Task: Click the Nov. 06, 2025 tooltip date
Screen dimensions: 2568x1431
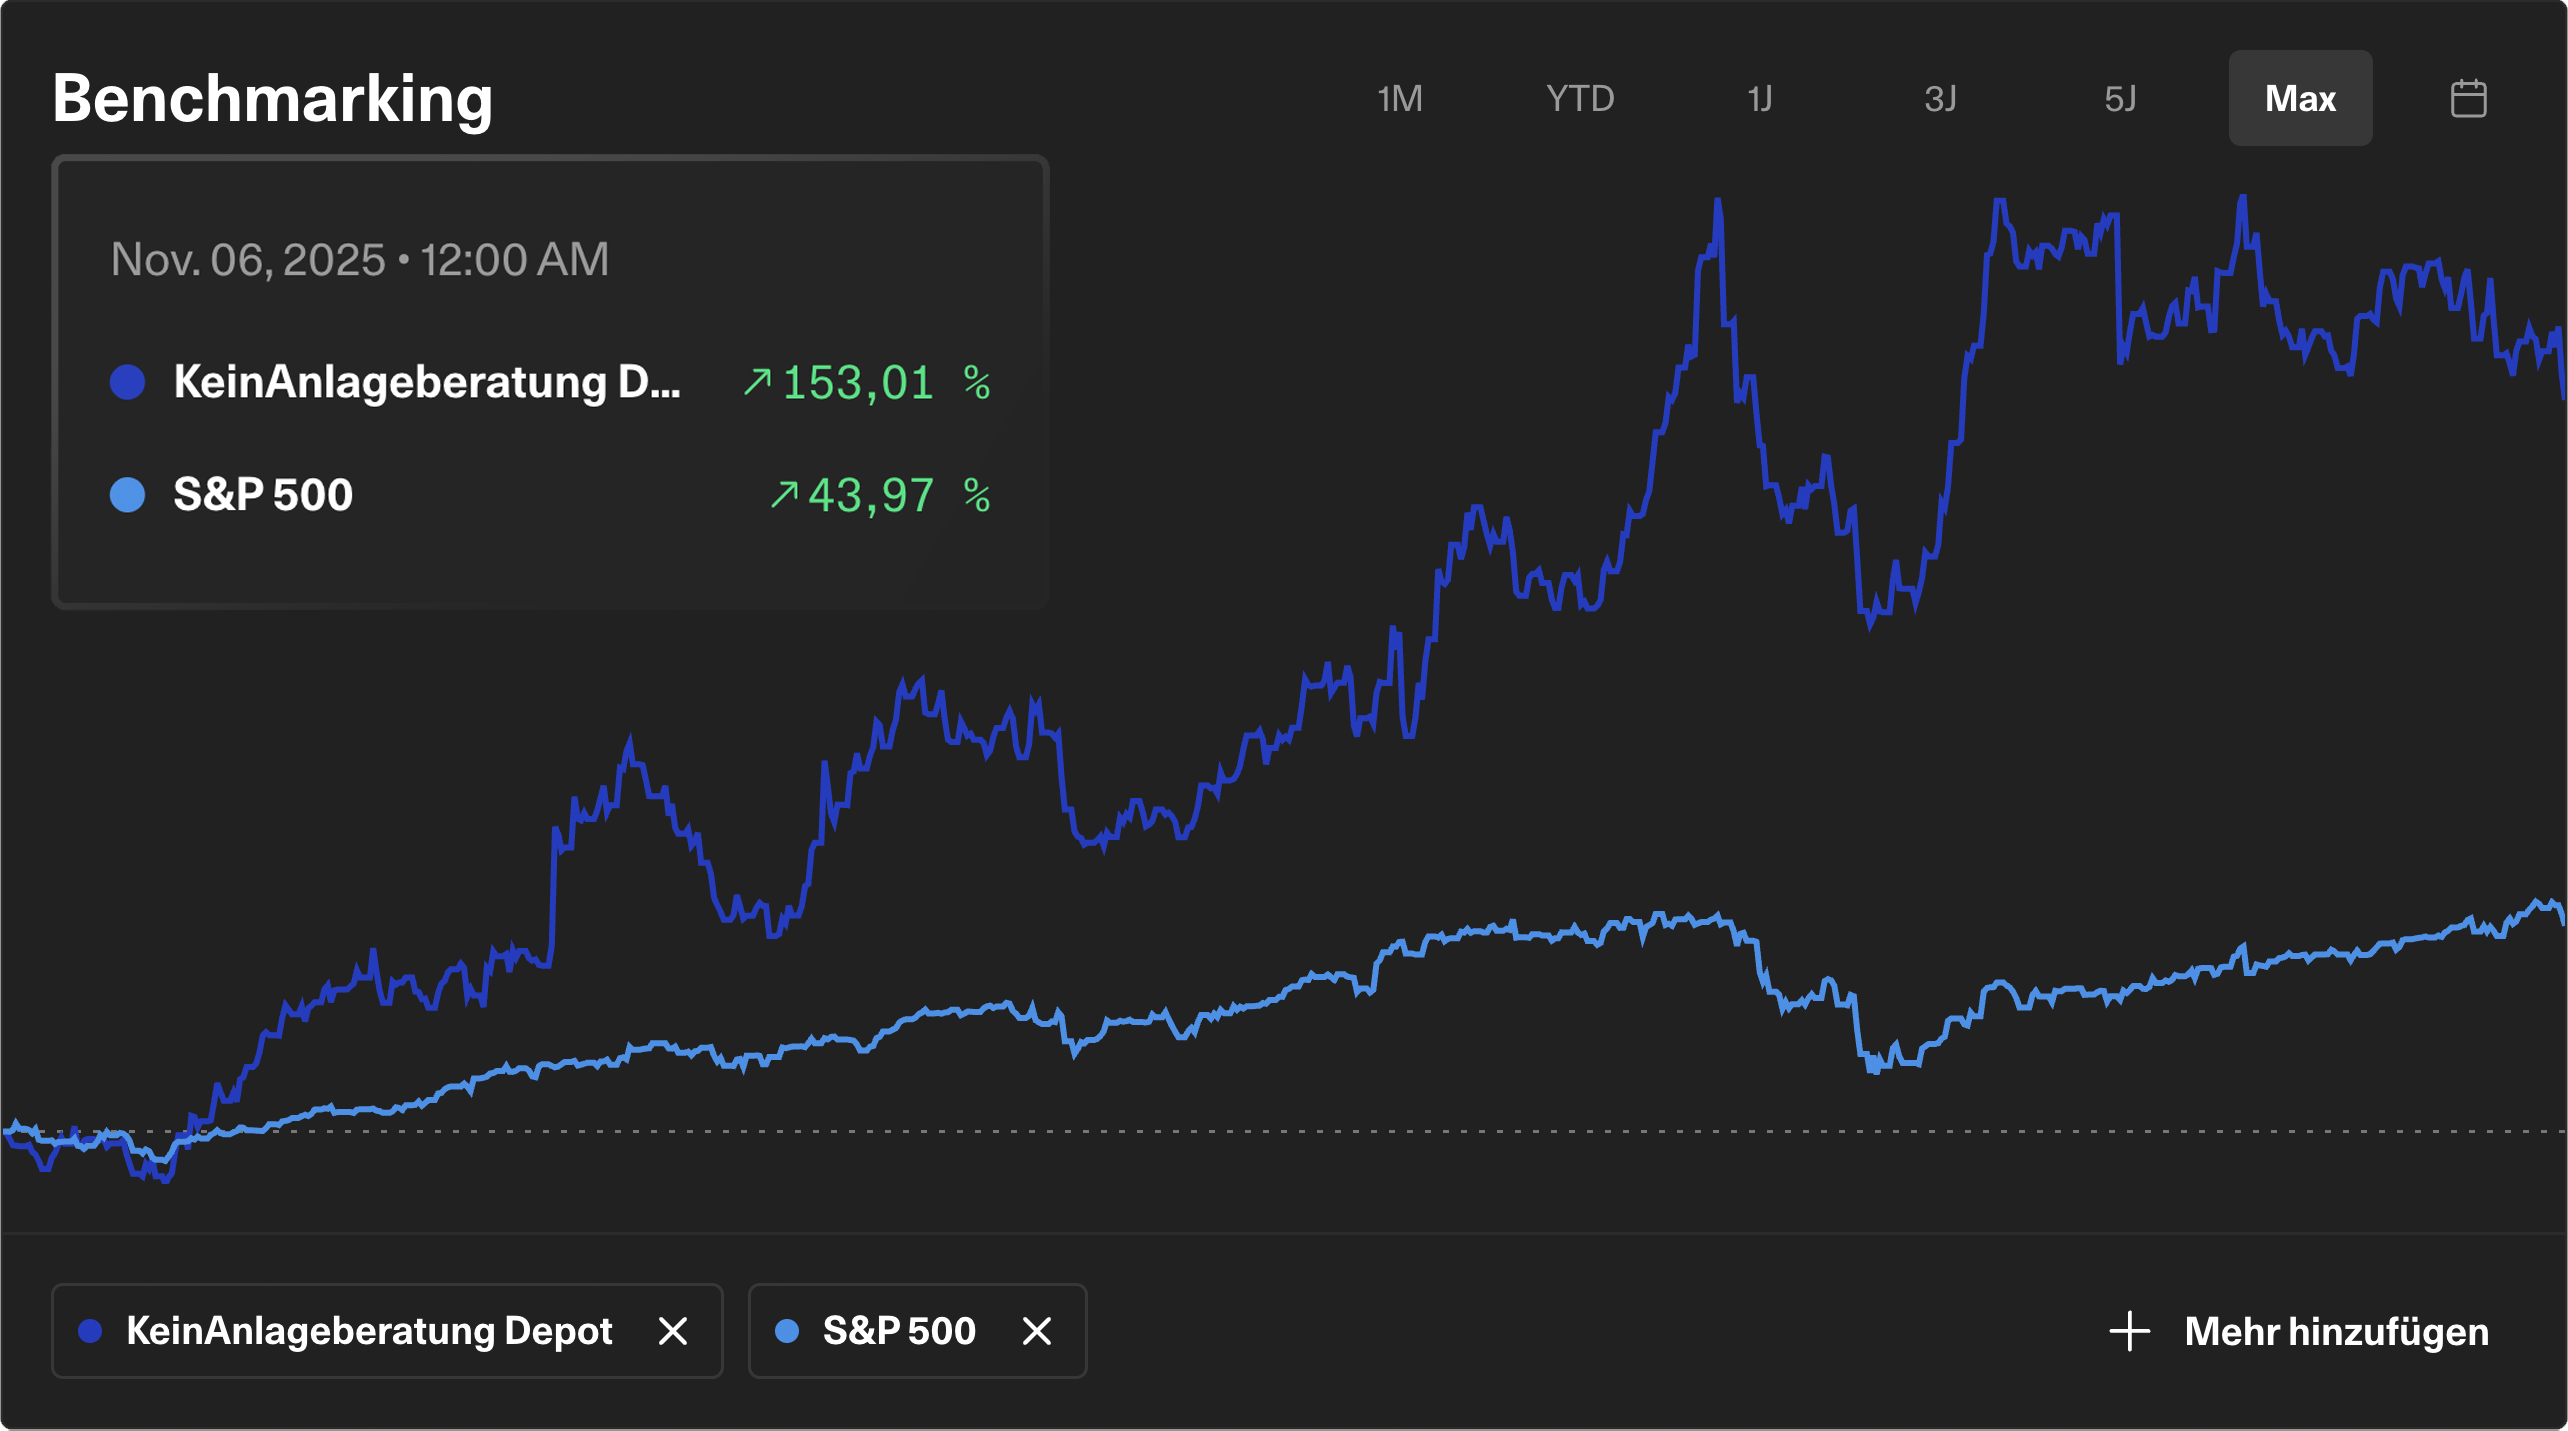Action: click(359, 260)
